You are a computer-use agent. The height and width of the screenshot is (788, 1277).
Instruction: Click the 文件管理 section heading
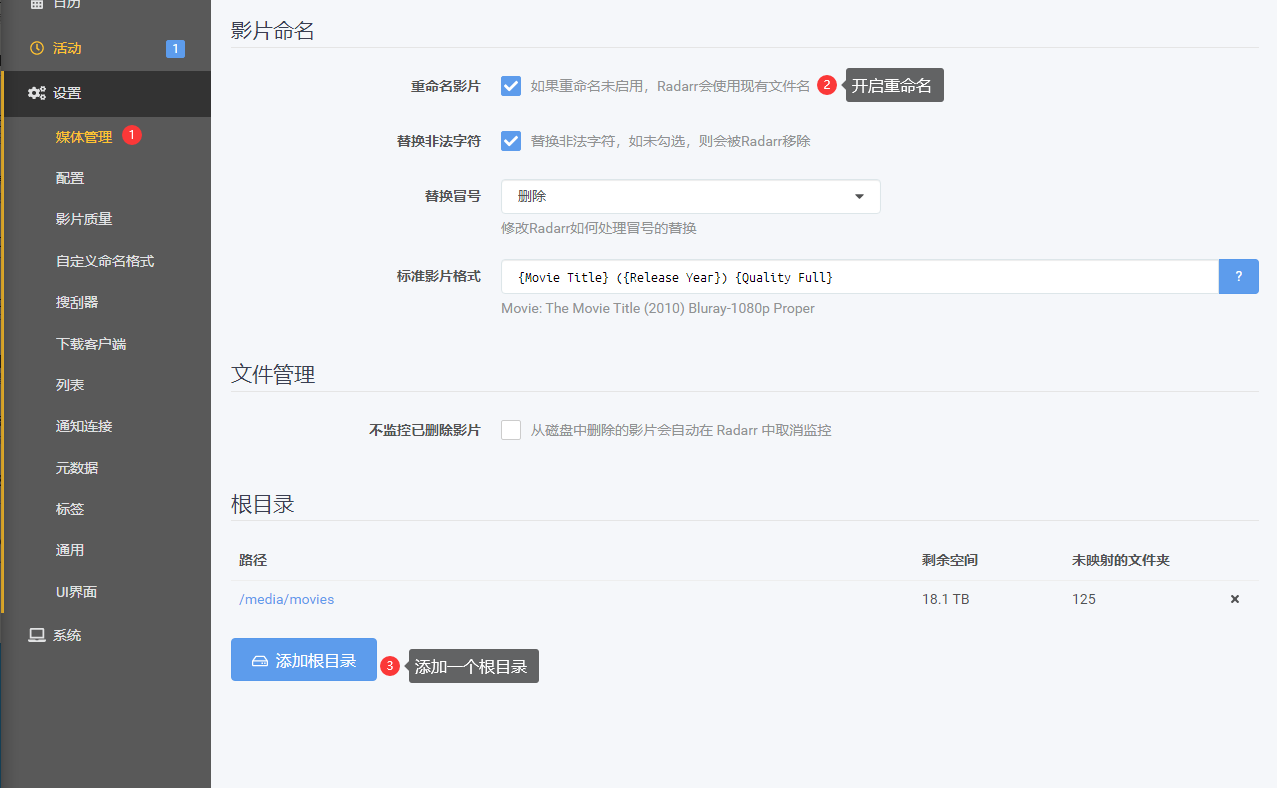(x=273, y=375)
